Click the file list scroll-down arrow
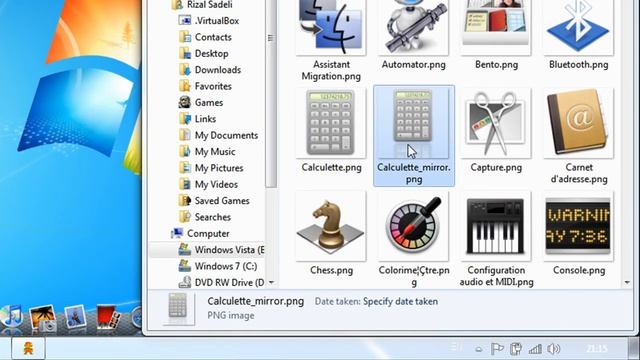 coord(627,282)
